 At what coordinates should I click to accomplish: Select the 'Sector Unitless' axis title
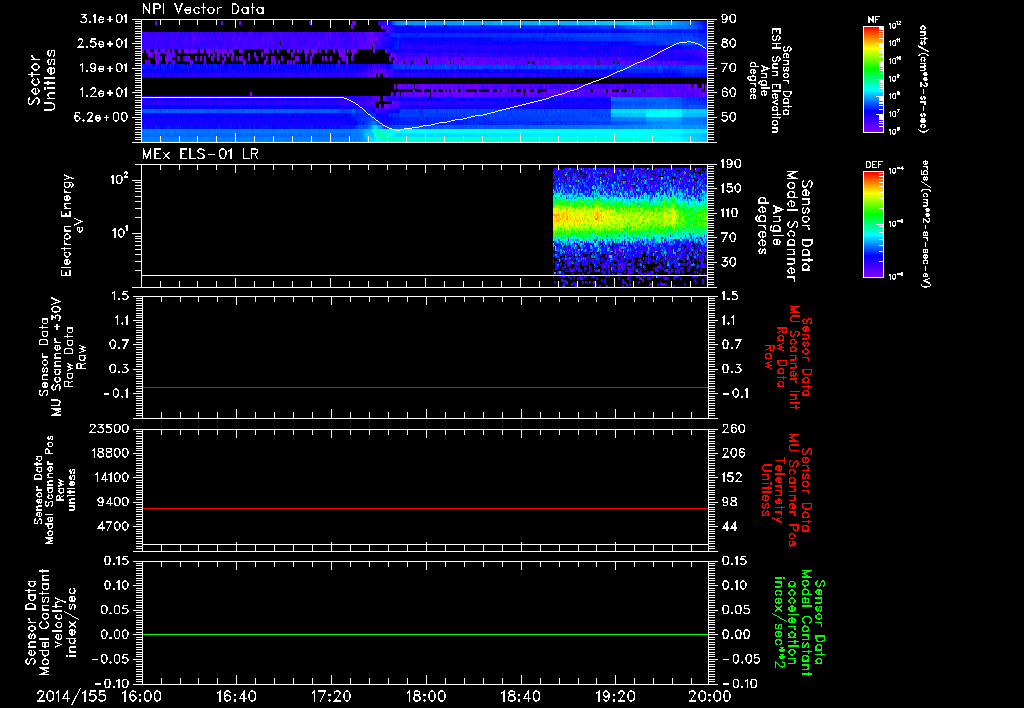point(42,80)
